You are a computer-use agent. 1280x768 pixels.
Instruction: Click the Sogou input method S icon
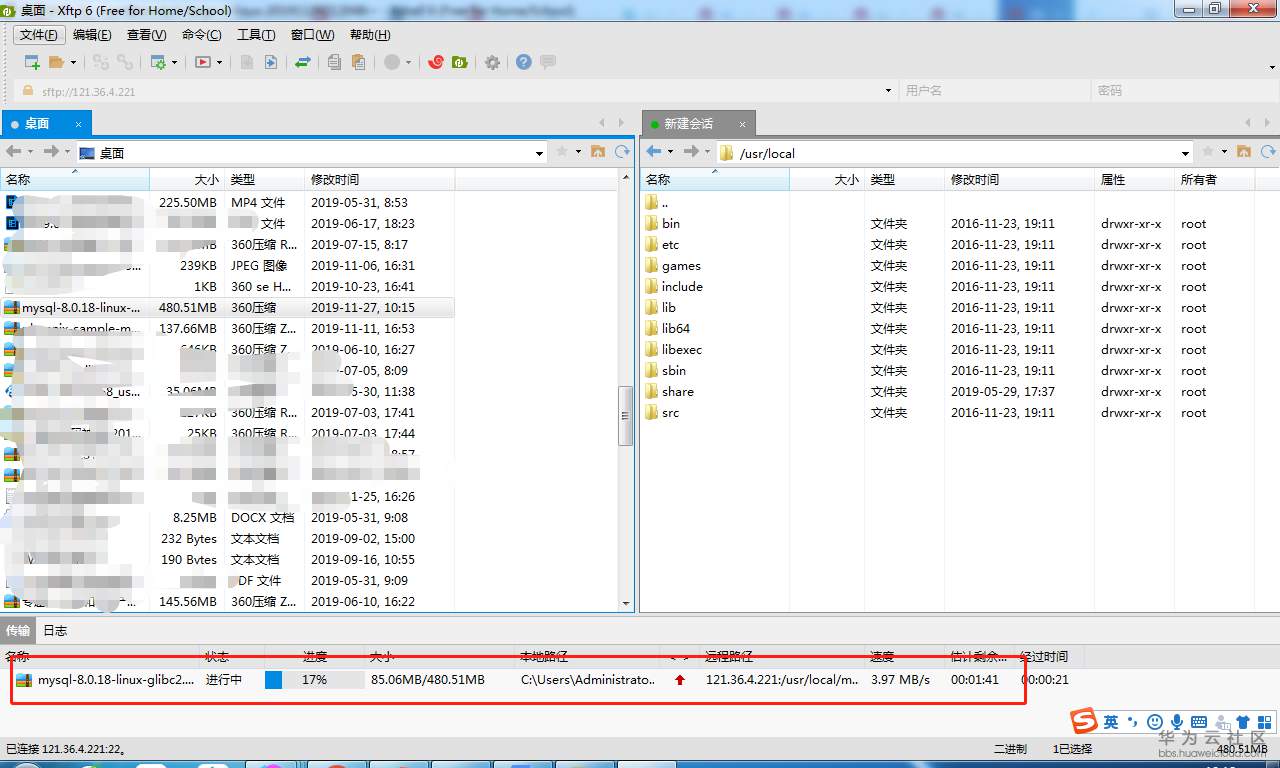(x=1084, y=722)
